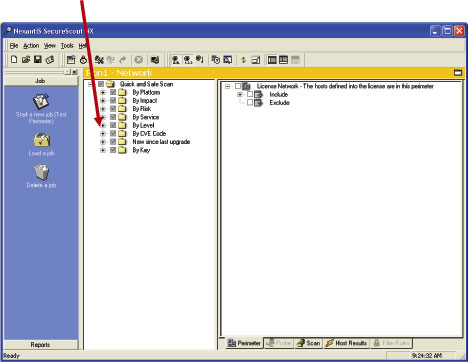This screenshot has height=362, width=468.
Task: Click the New file toolbar icon
Action: click(14, 60)
